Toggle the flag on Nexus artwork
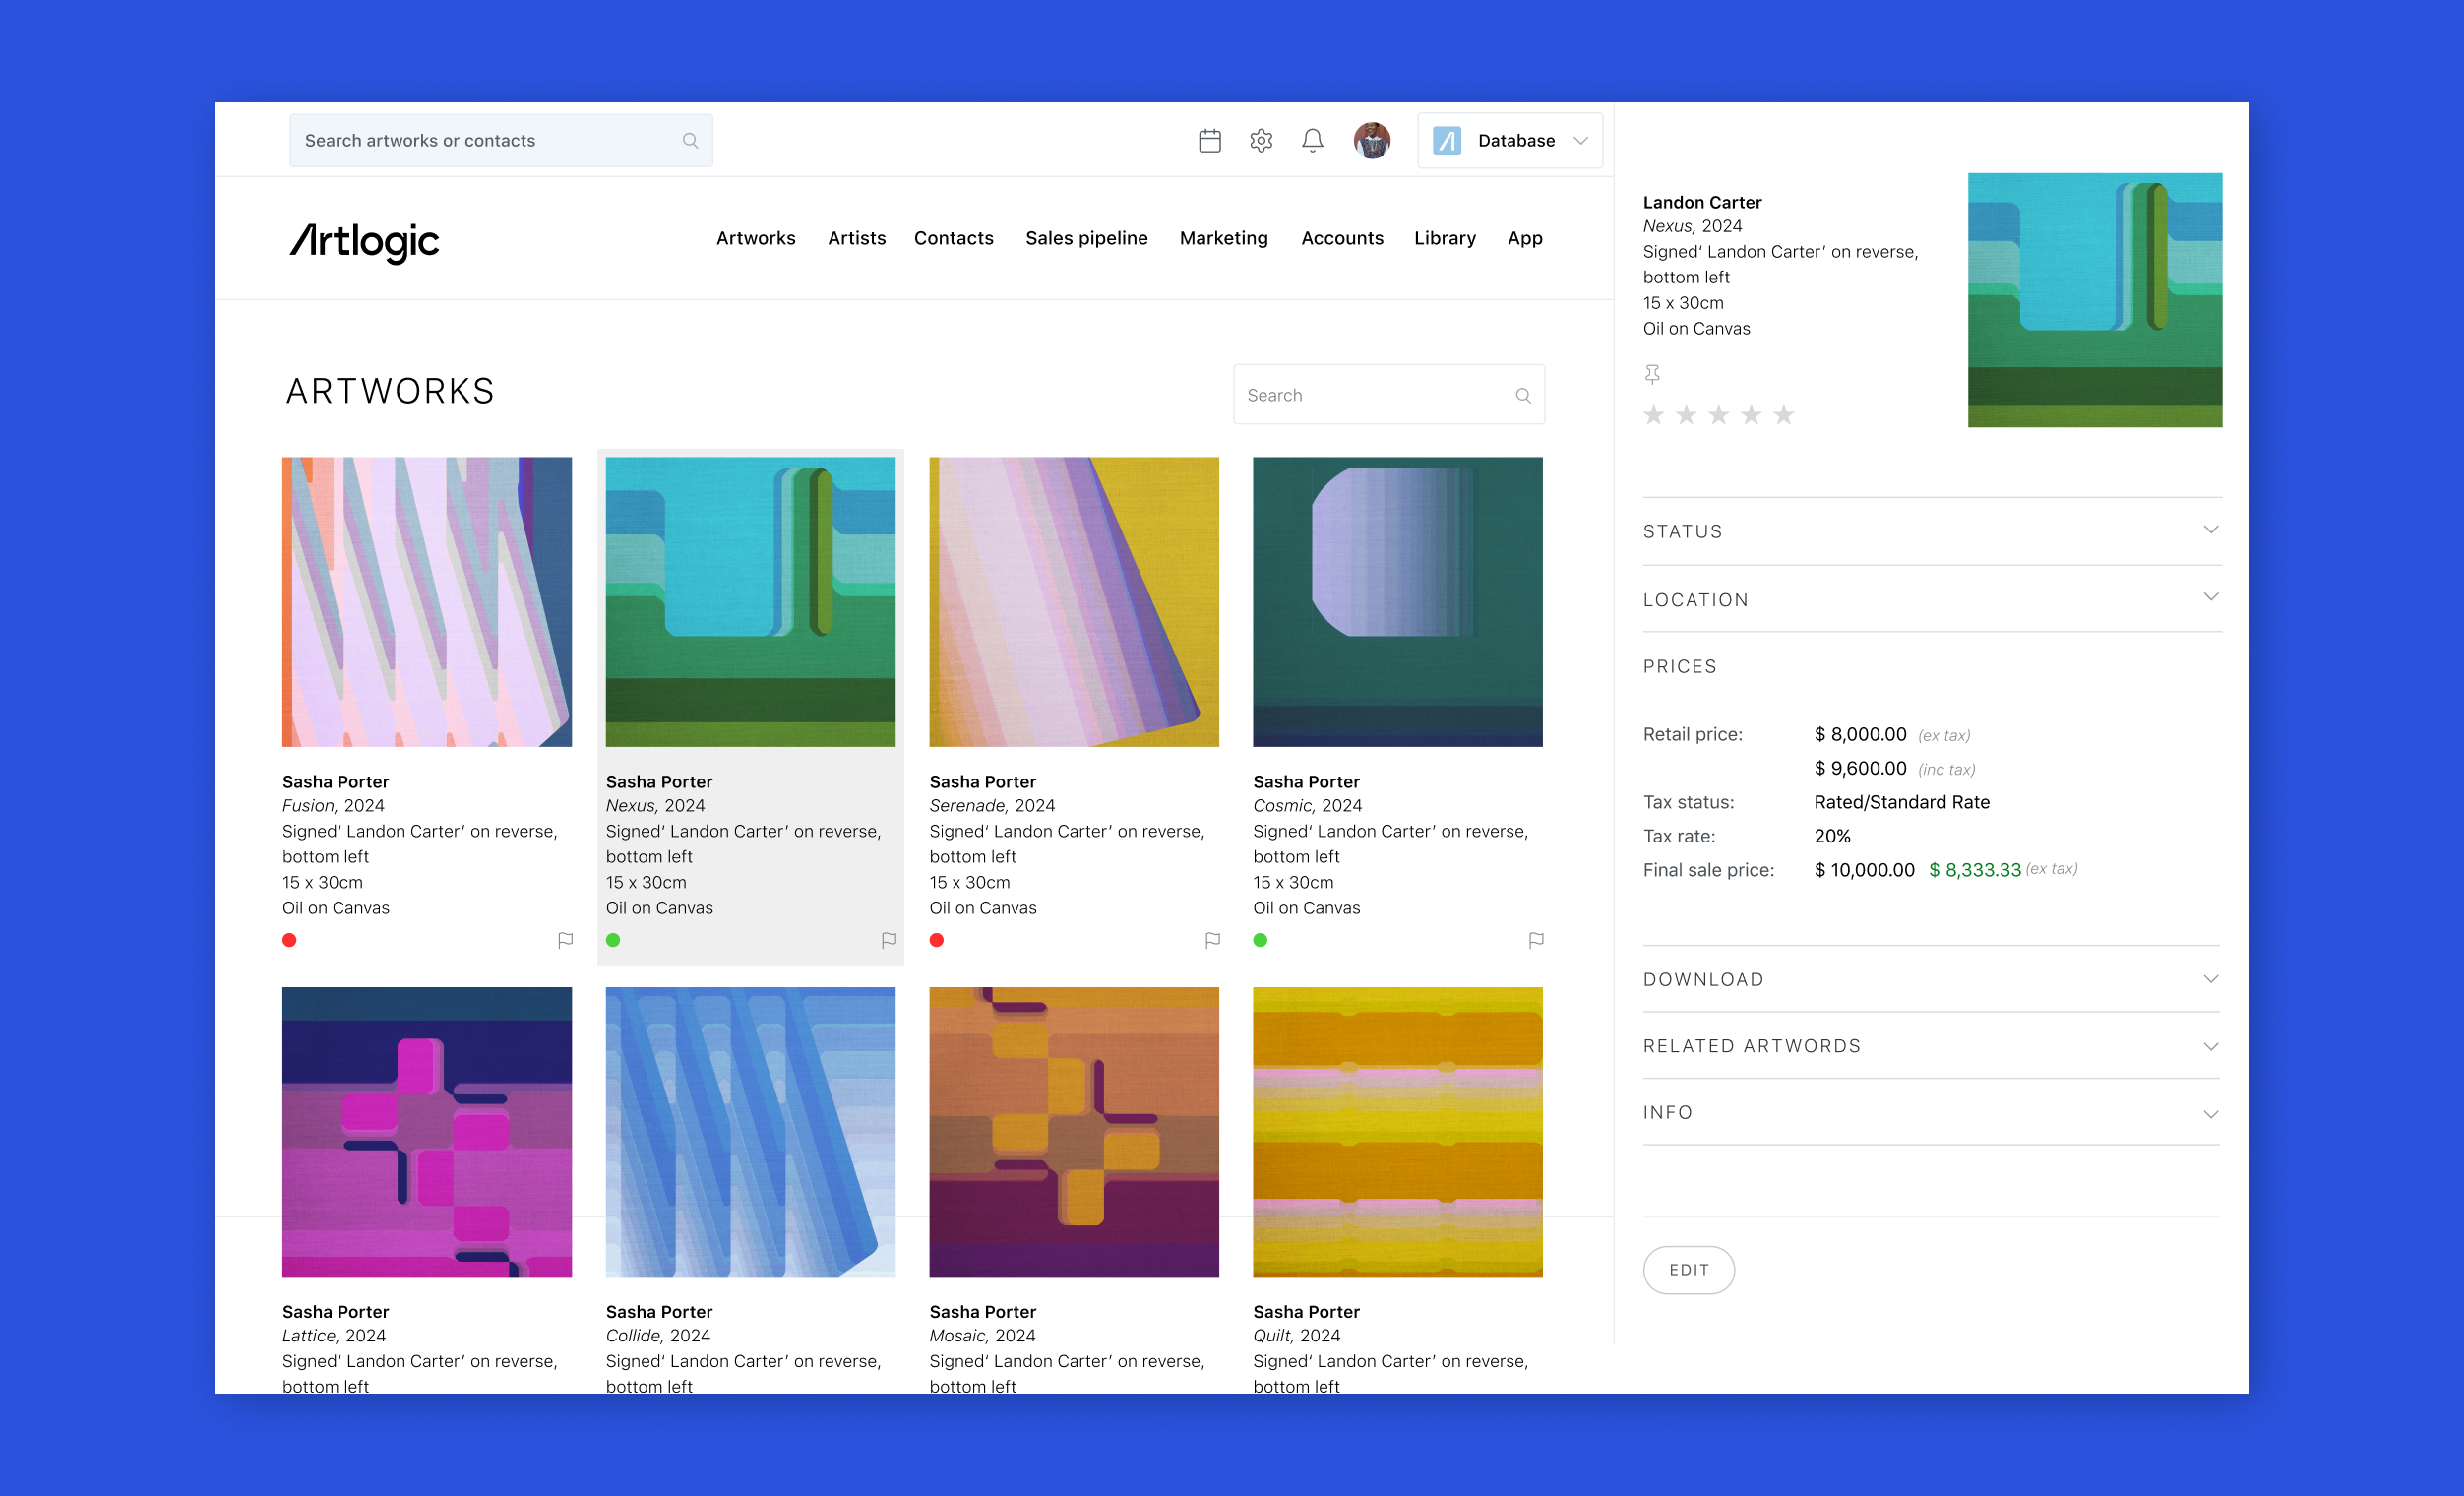The image size is (2464, 1496). (x=888, y=940)
